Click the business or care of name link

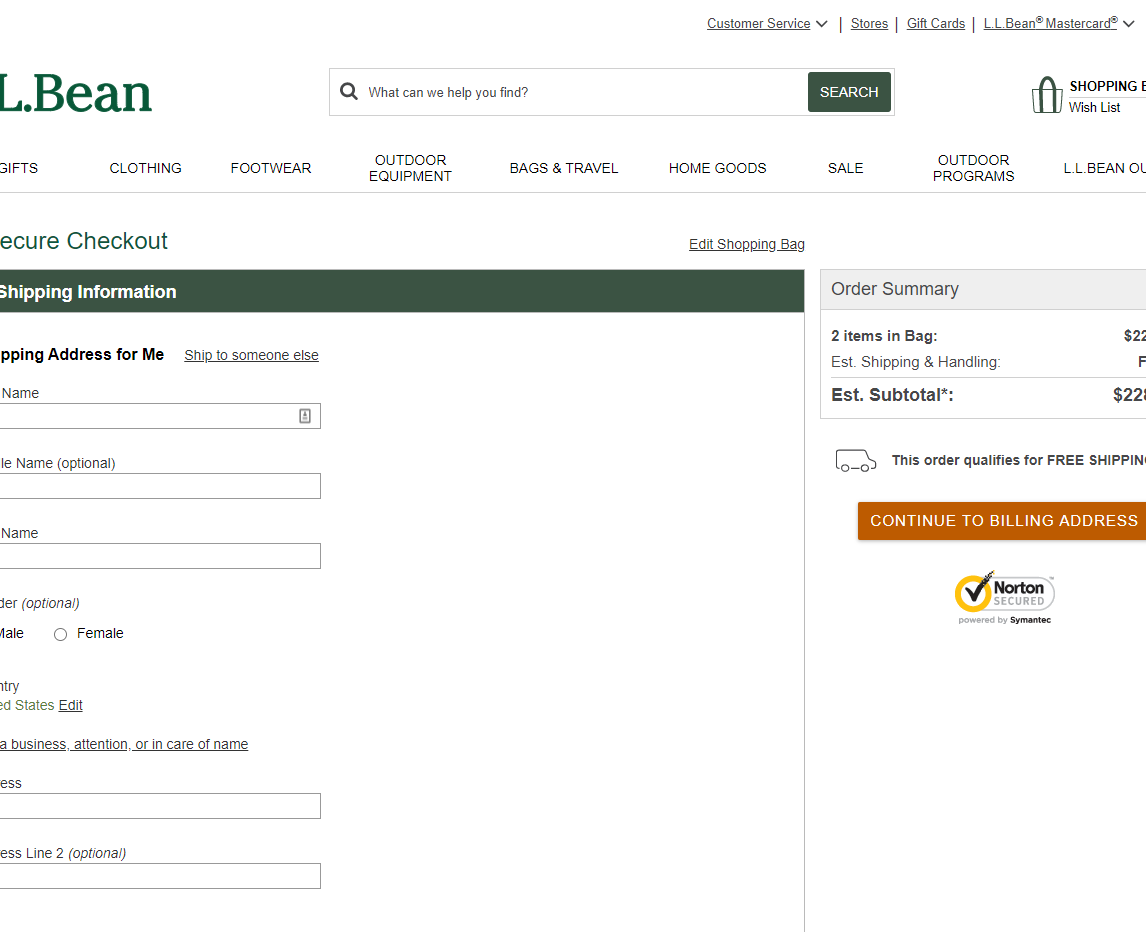click(x=124, y=744)
